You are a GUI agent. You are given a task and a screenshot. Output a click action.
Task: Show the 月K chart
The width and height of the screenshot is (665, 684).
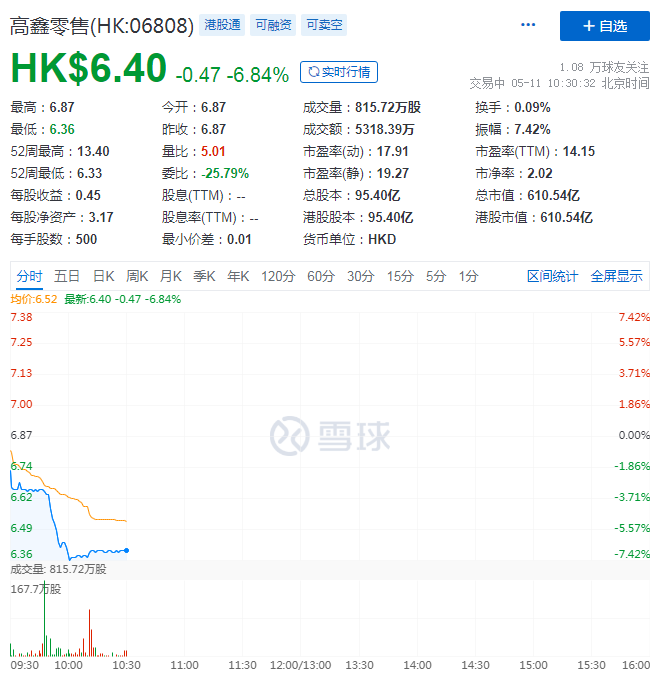(x=171, y=276)
